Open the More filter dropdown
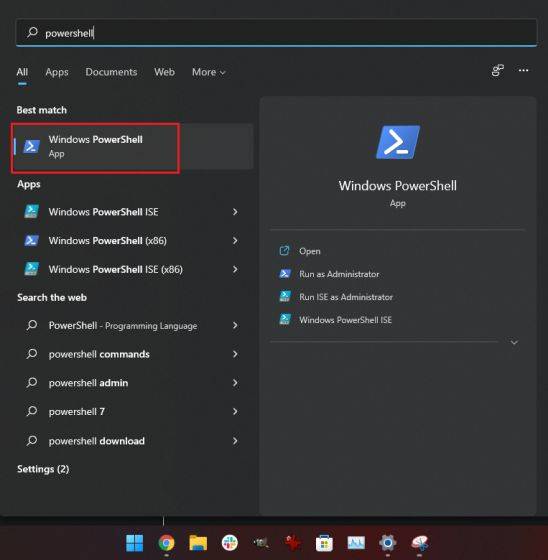 209,72
